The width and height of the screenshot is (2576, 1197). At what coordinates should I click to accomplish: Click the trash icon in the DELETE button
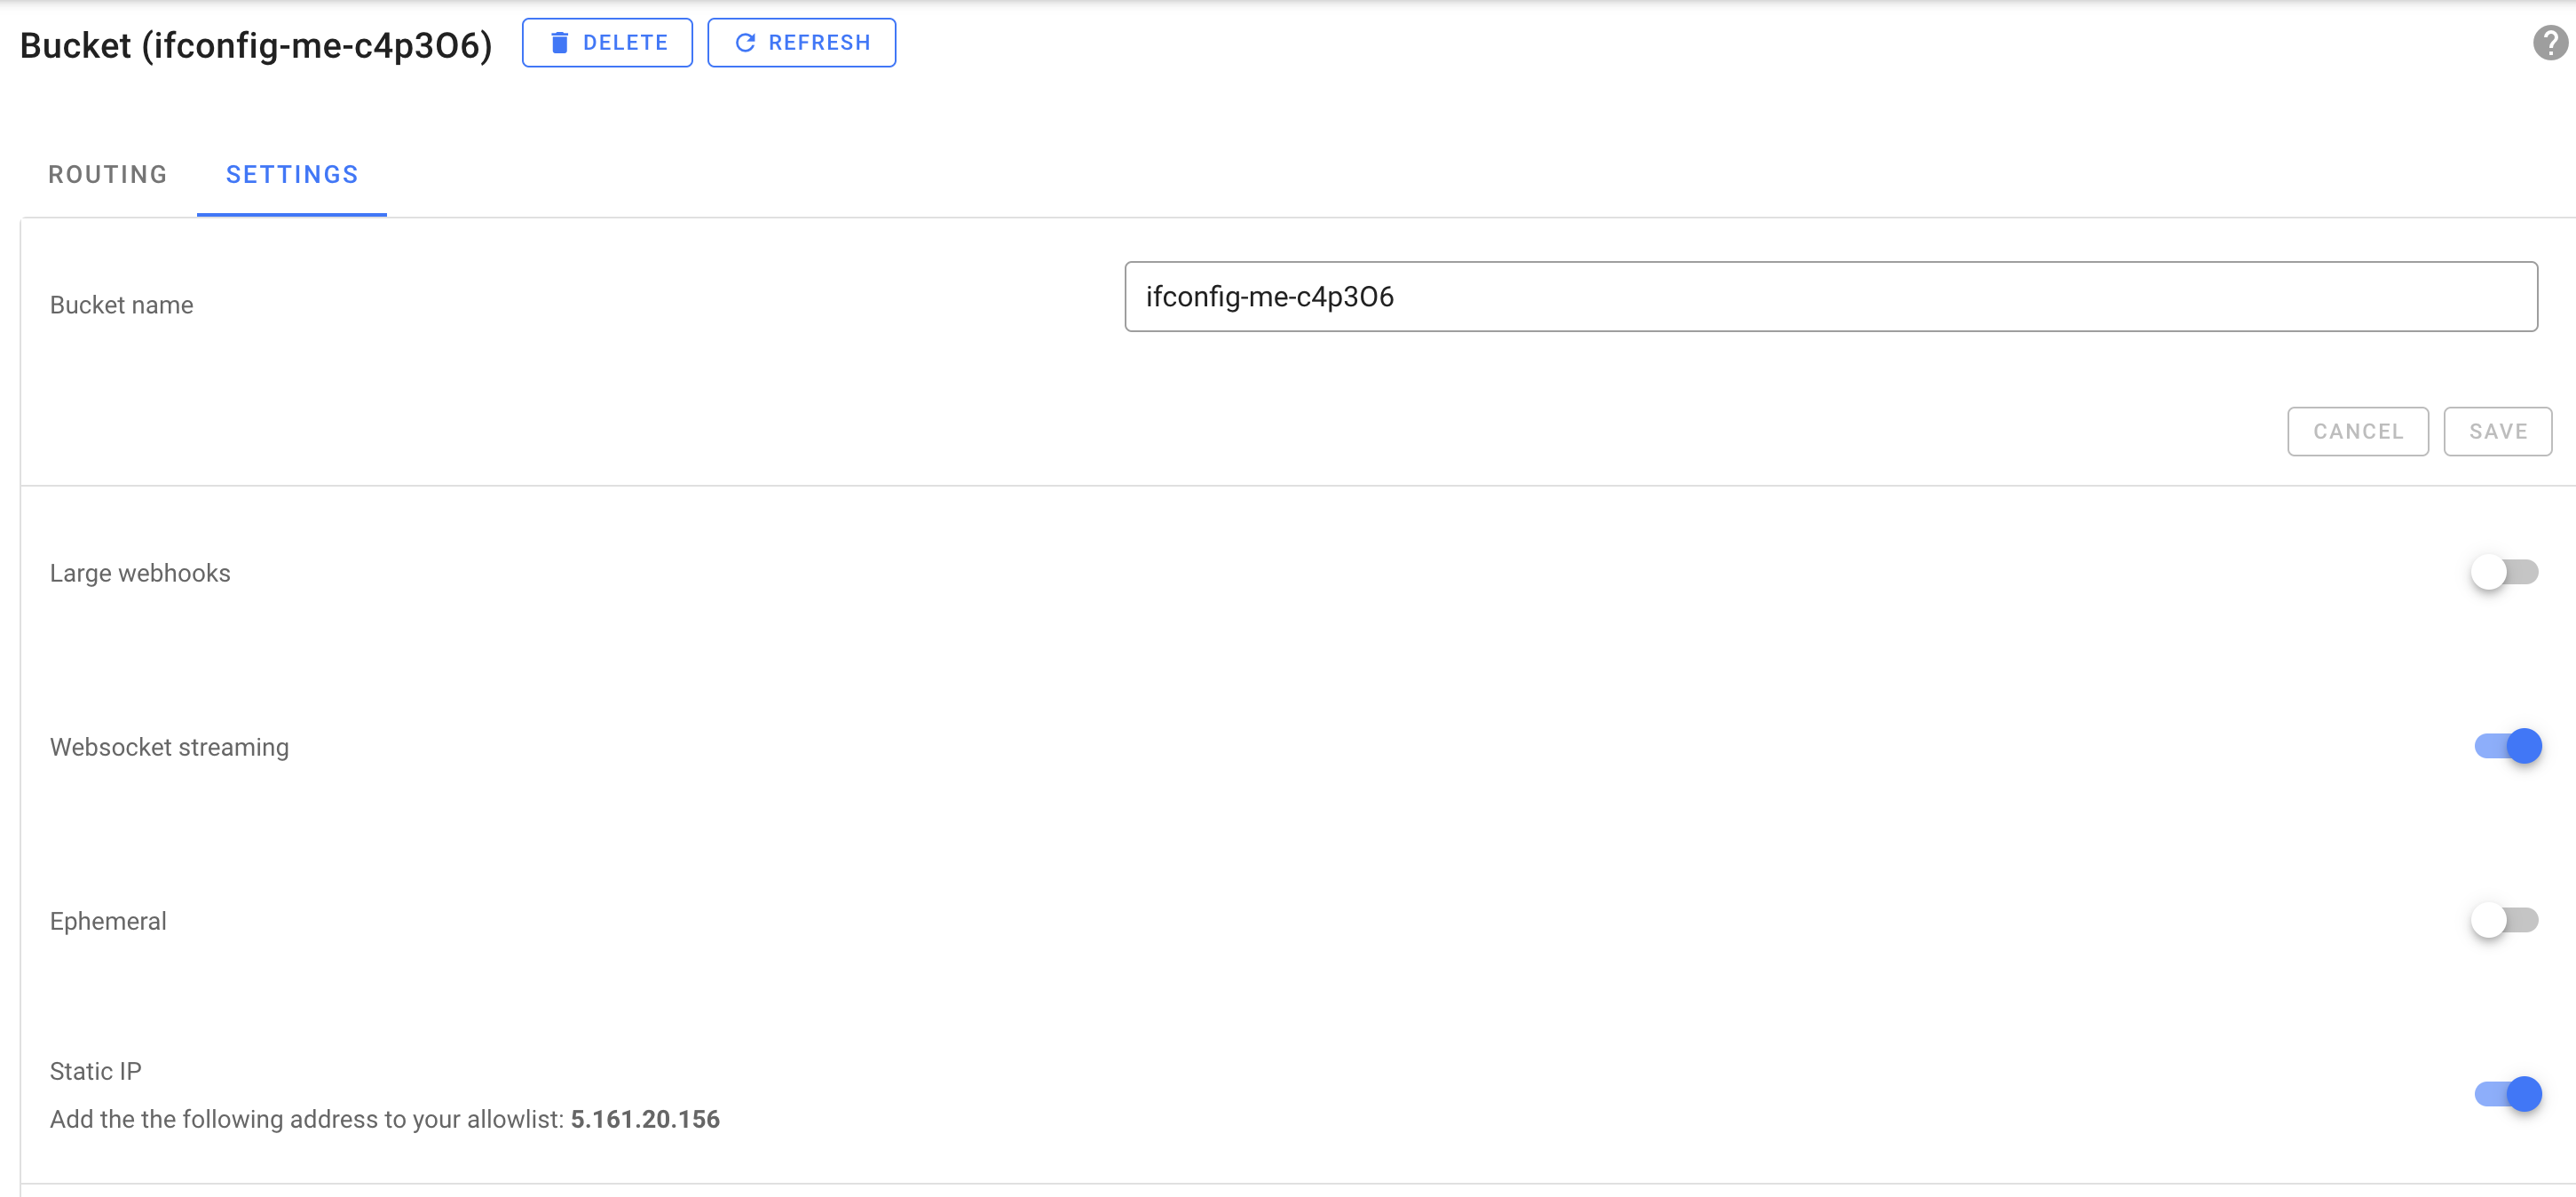pyautogui.click(x=561, y=42)
